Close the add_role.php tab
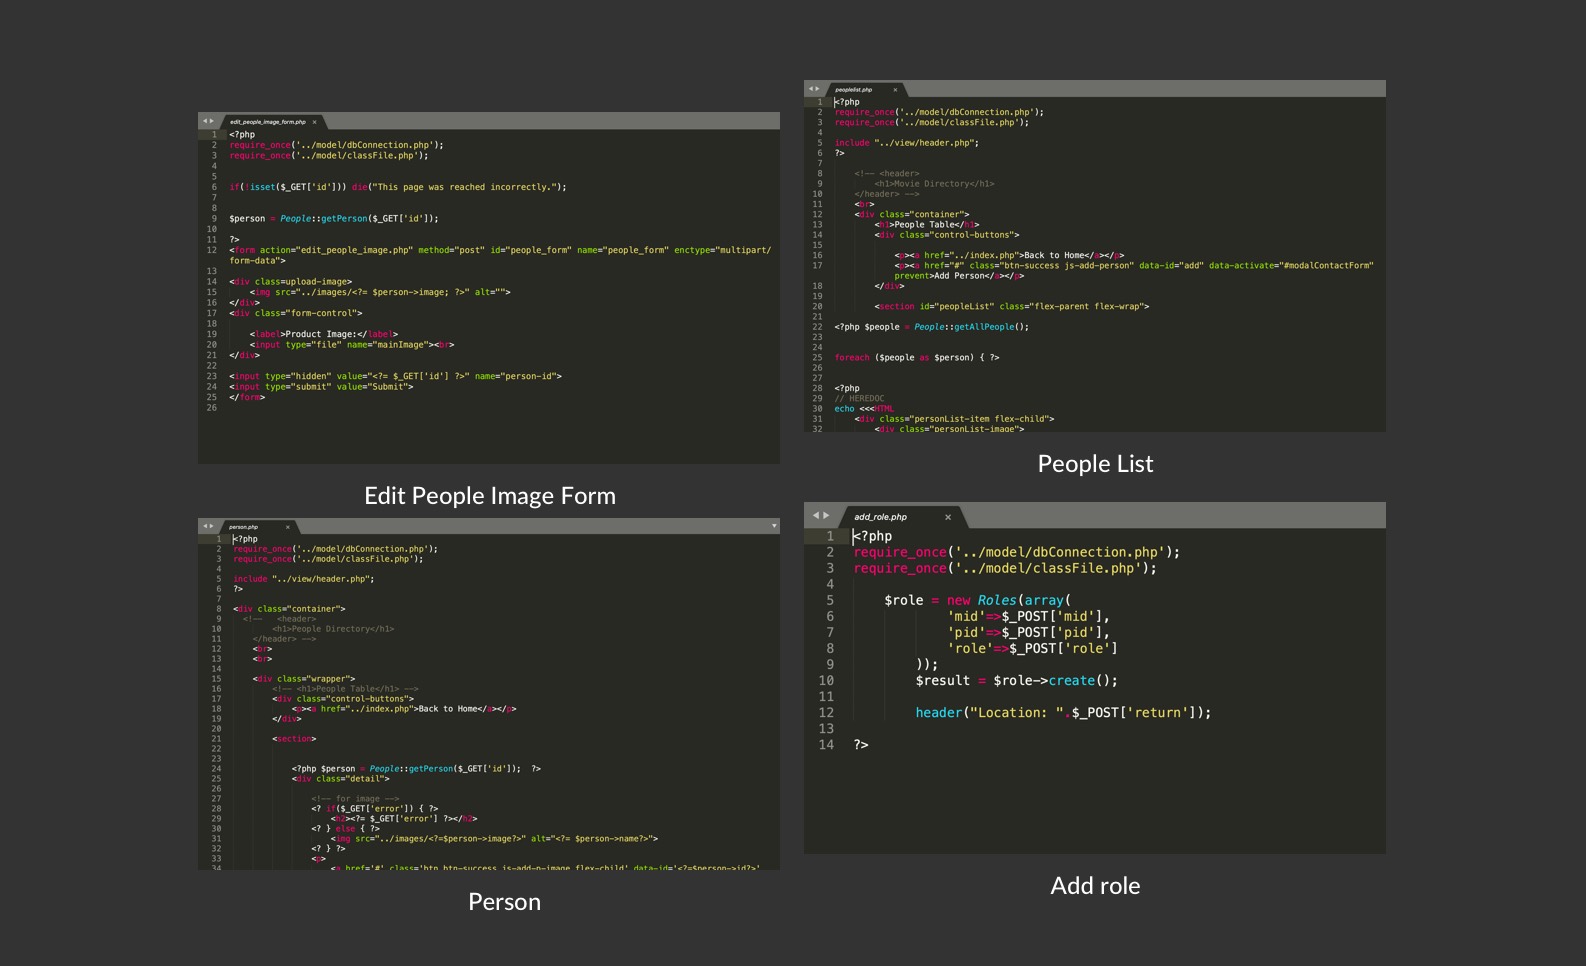 click(948, 517)
